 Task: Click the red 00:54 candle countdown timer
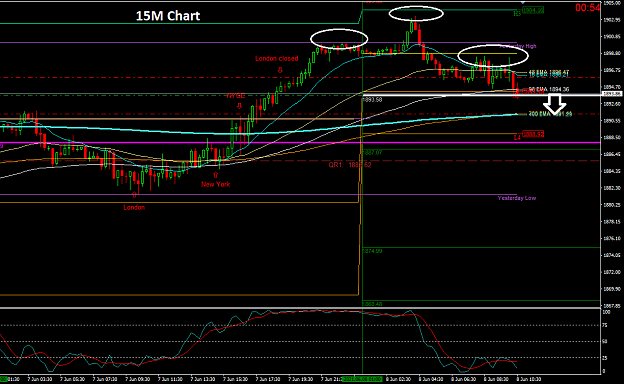588,8
